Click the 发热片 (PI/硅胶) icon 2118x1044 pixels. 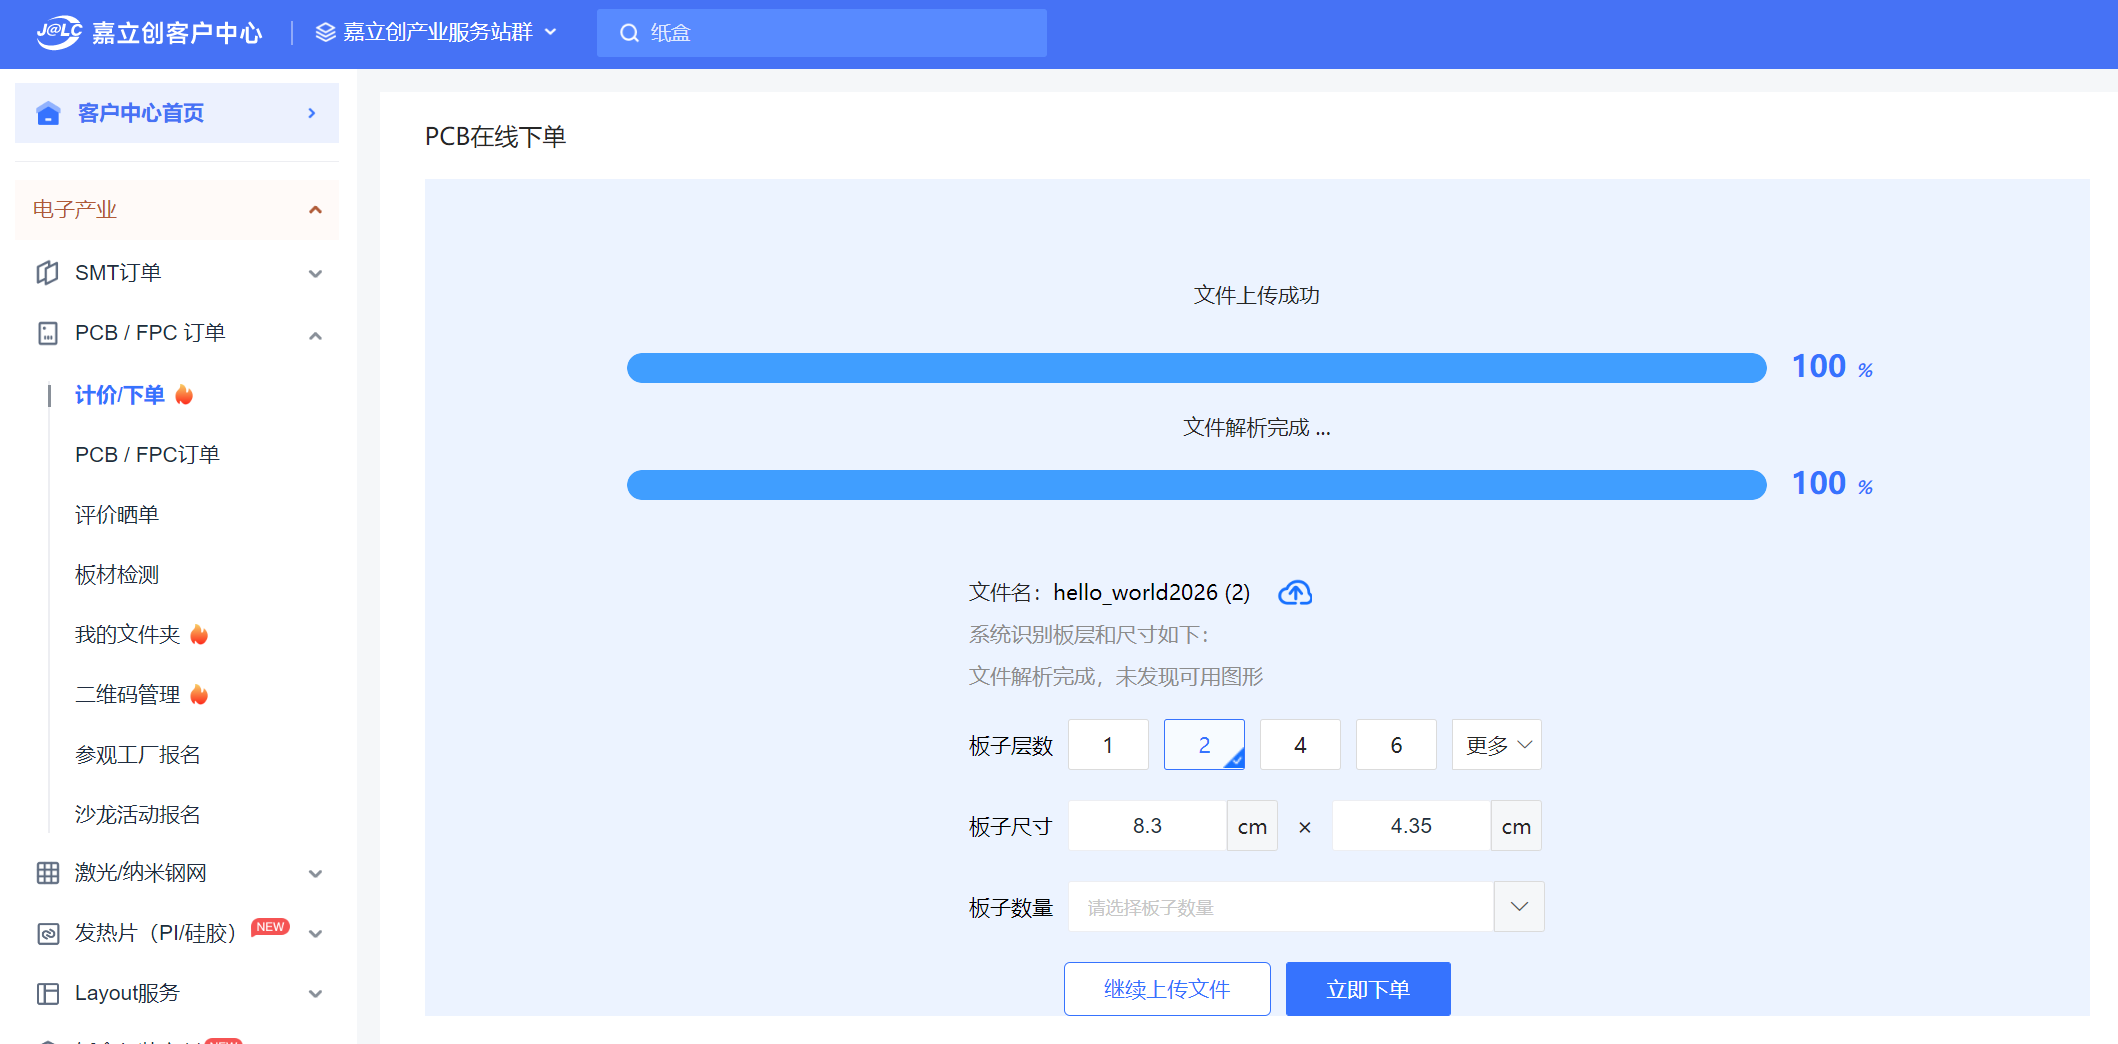[47, 933]
